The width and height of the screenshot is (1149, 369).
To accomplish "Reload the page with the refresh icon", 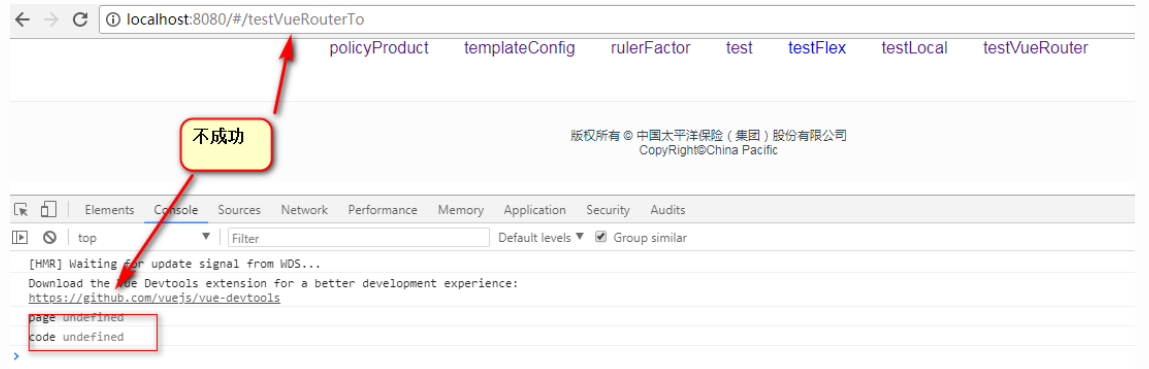I will coord(80,19).
